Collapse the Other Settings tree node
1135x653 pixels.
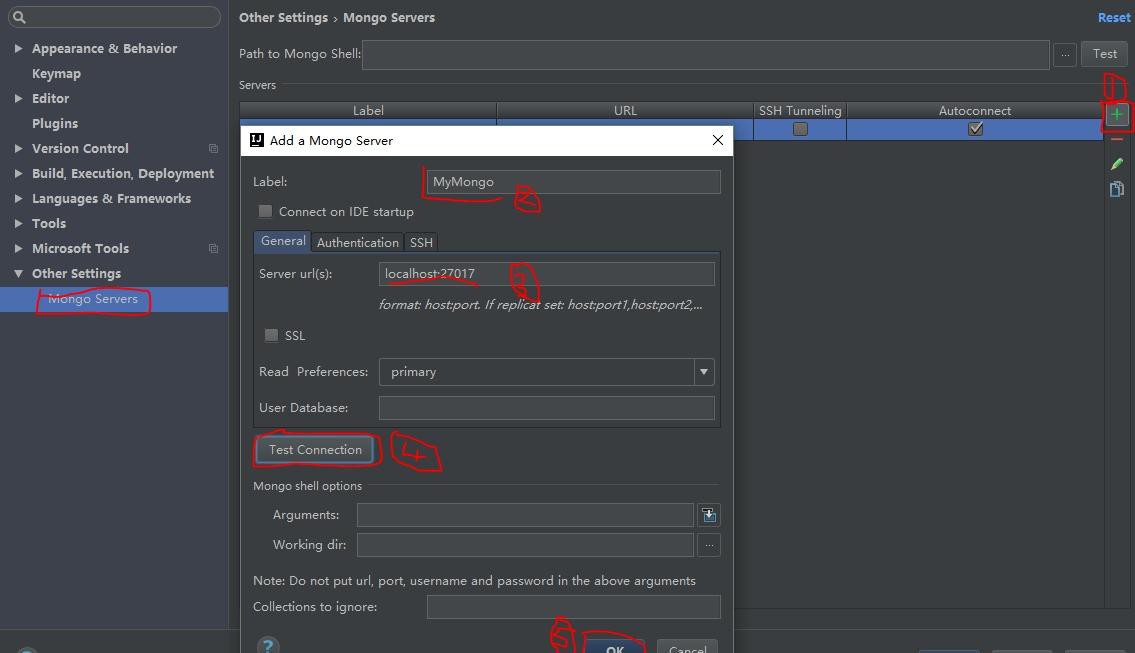point(18,273)
